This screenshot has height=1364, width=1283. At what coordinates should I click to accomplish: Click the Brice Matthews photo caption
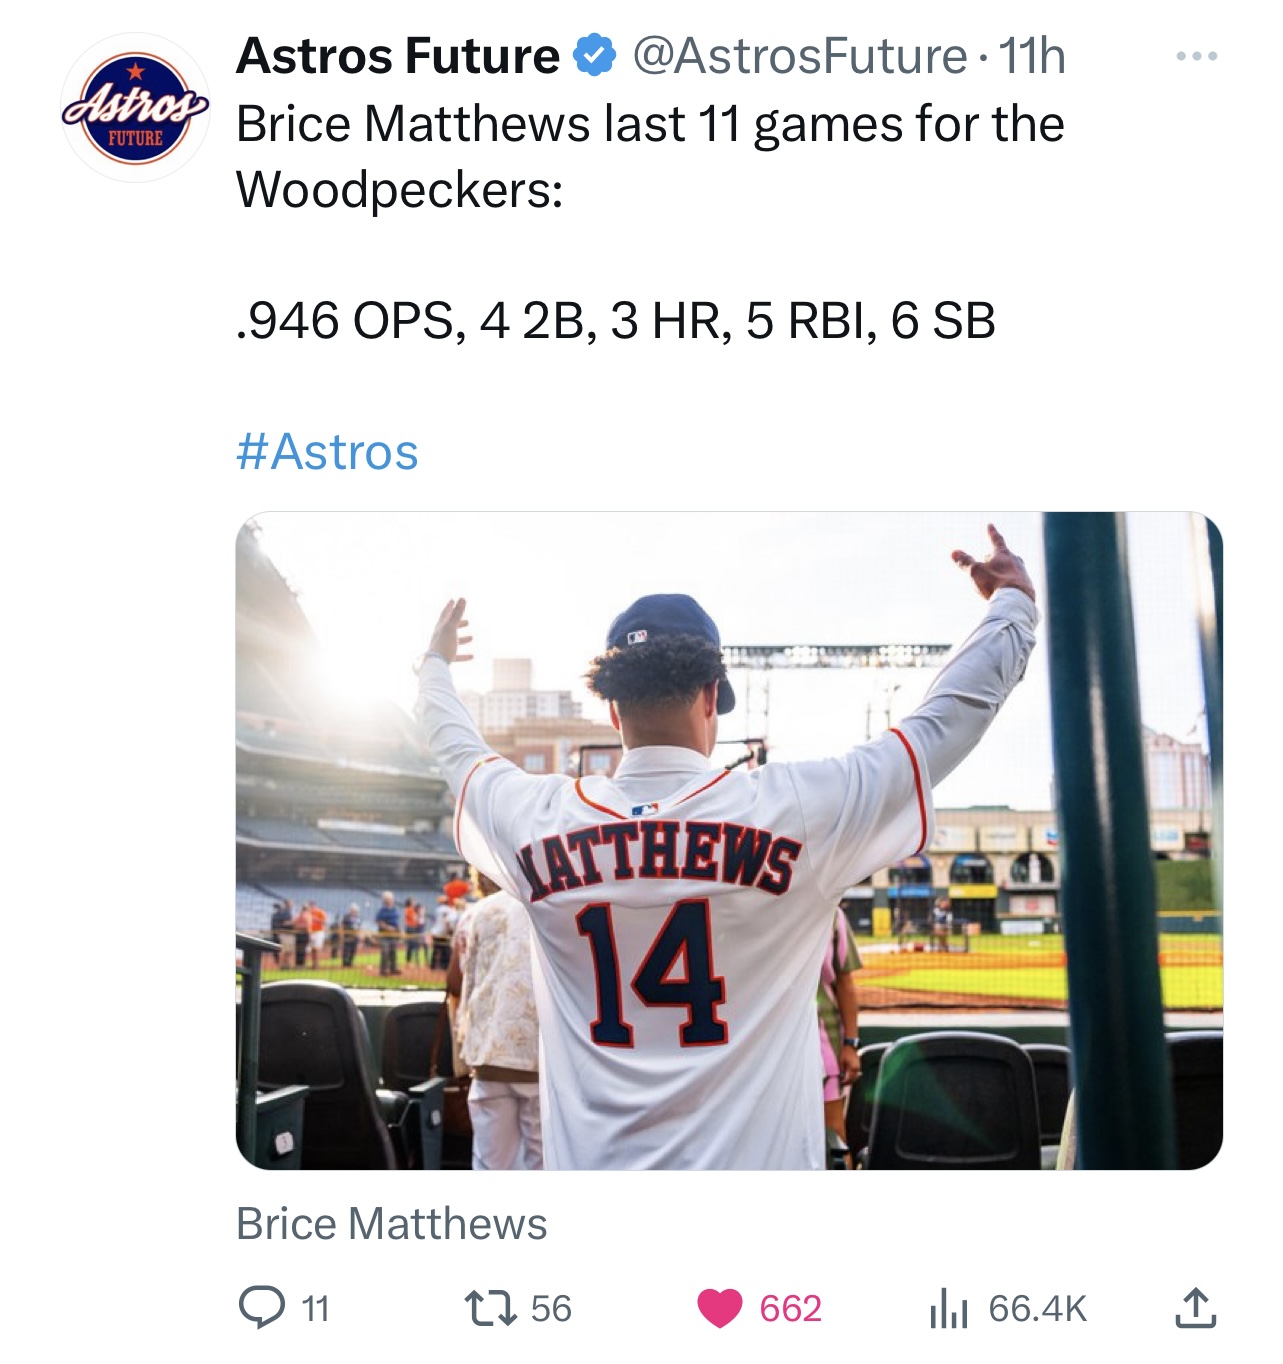pyautogui.click(x=391, y=1223)
